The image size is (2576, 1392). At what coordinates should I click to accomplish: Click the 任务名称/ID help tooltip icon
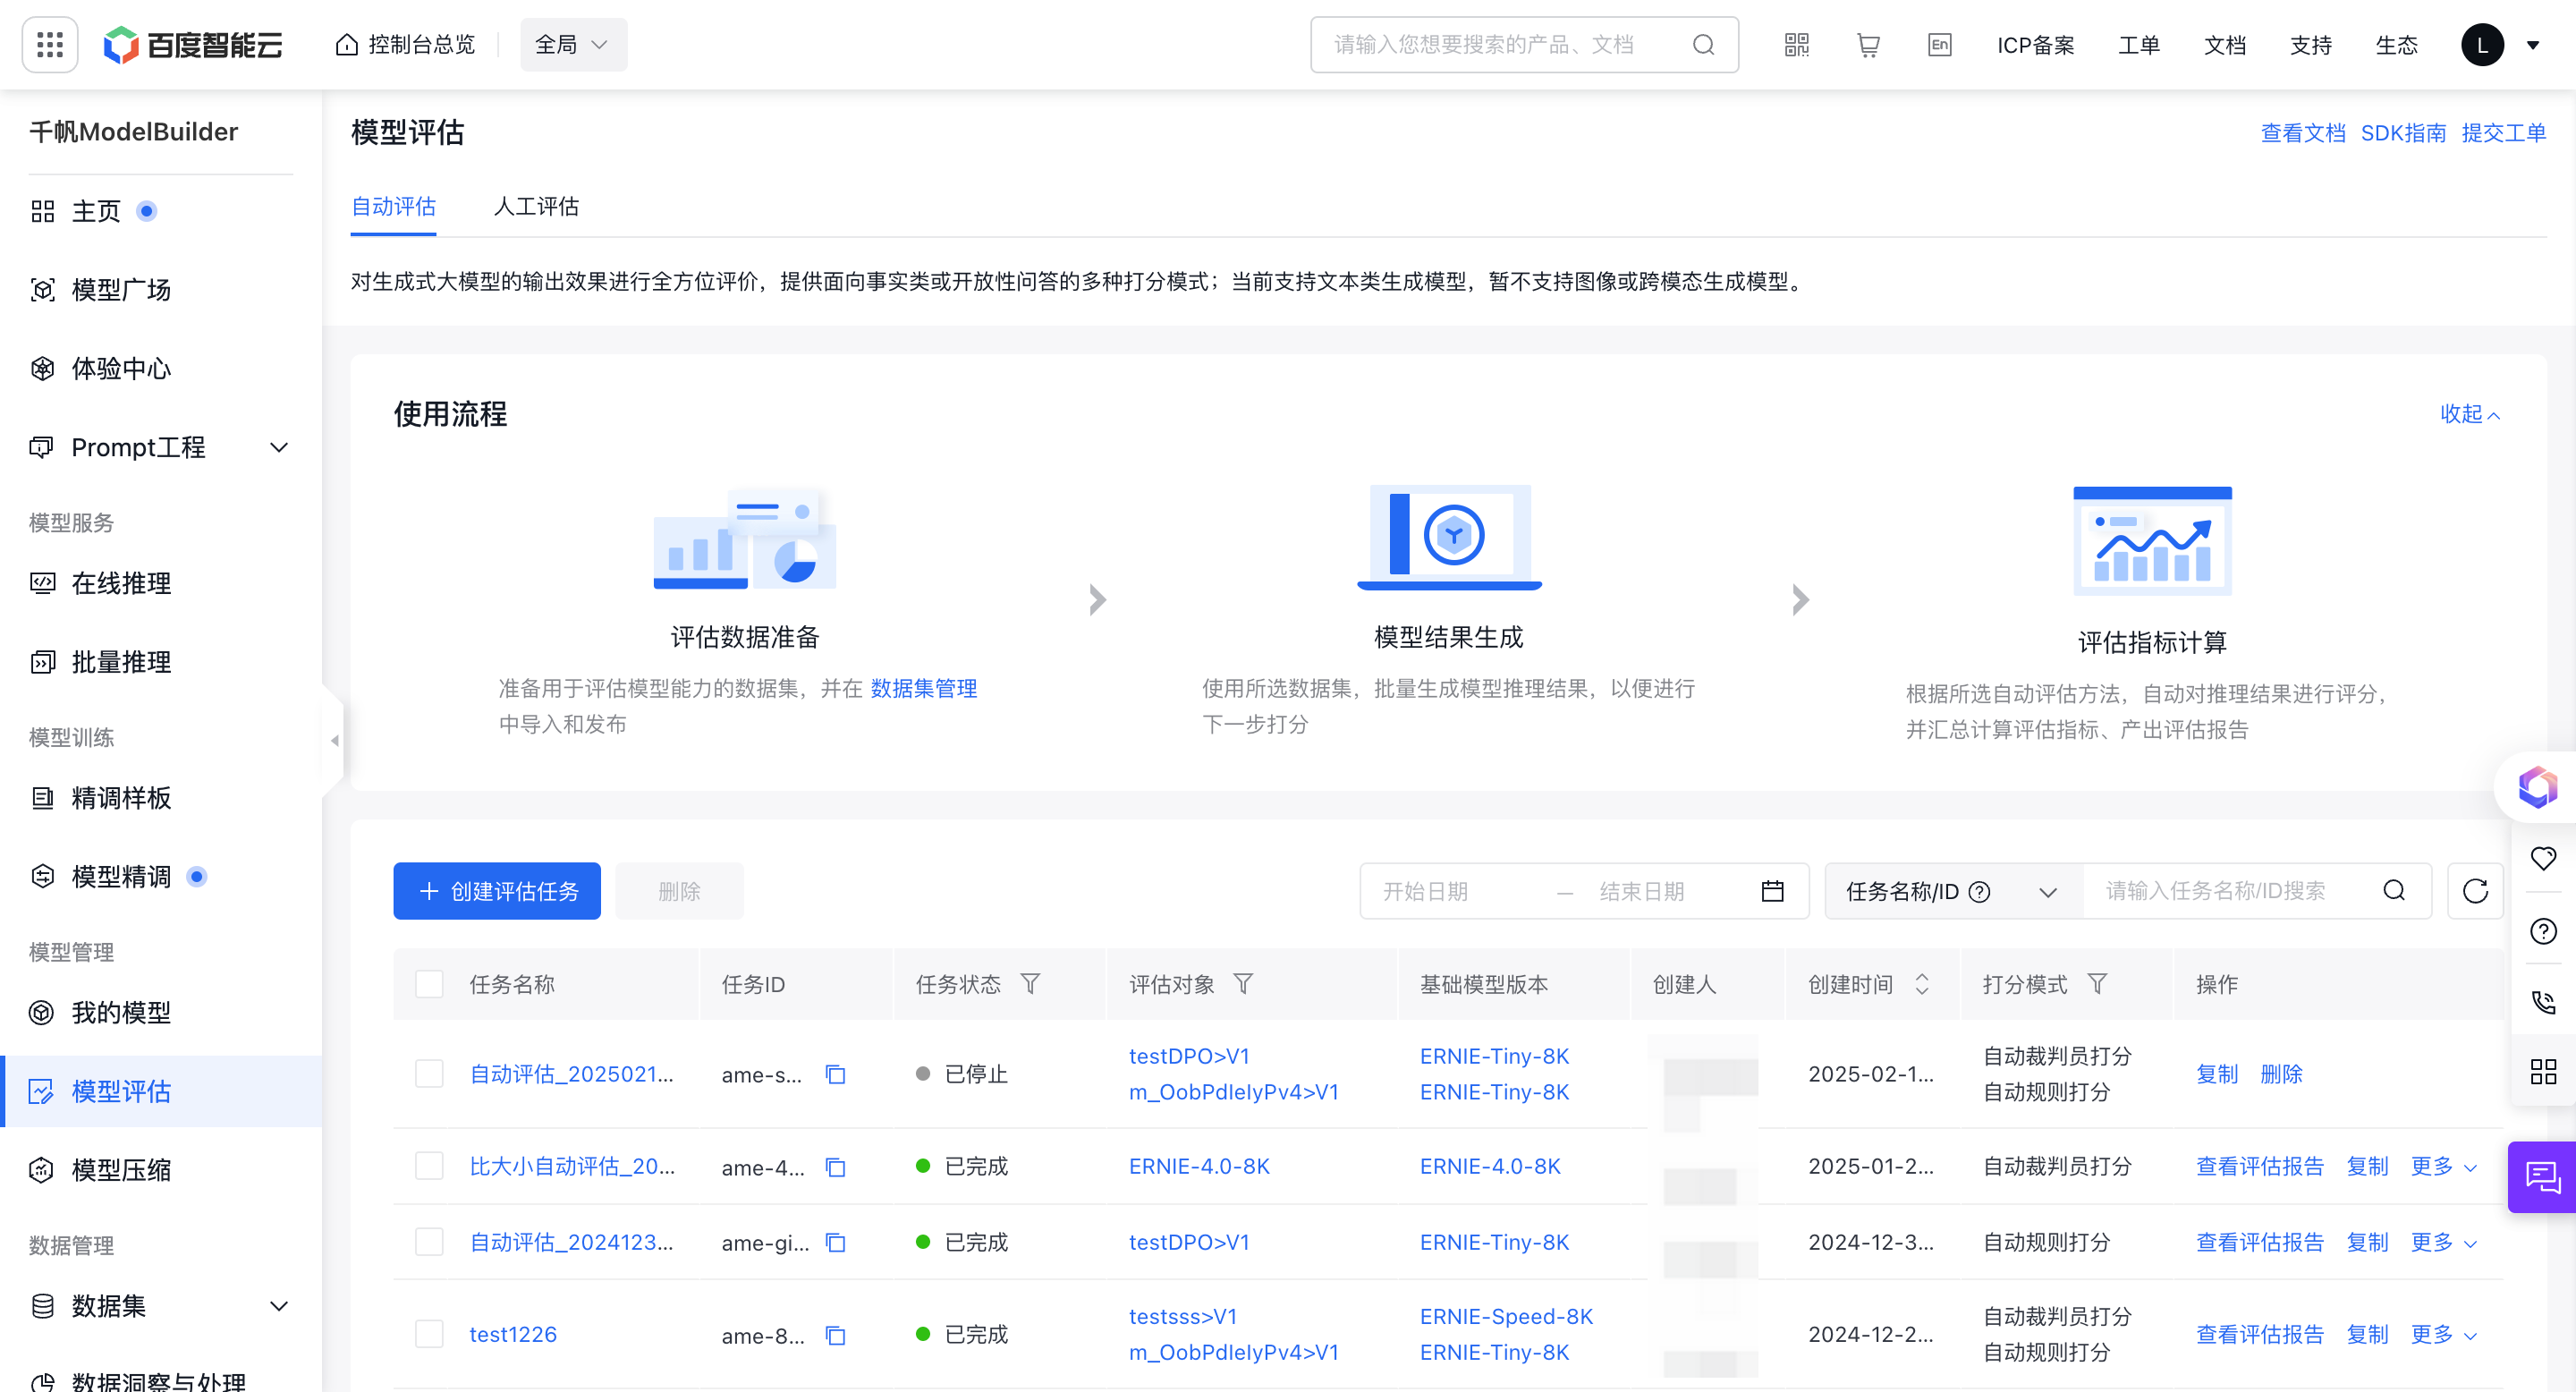pyautogui.click(x=1979, y=892)
